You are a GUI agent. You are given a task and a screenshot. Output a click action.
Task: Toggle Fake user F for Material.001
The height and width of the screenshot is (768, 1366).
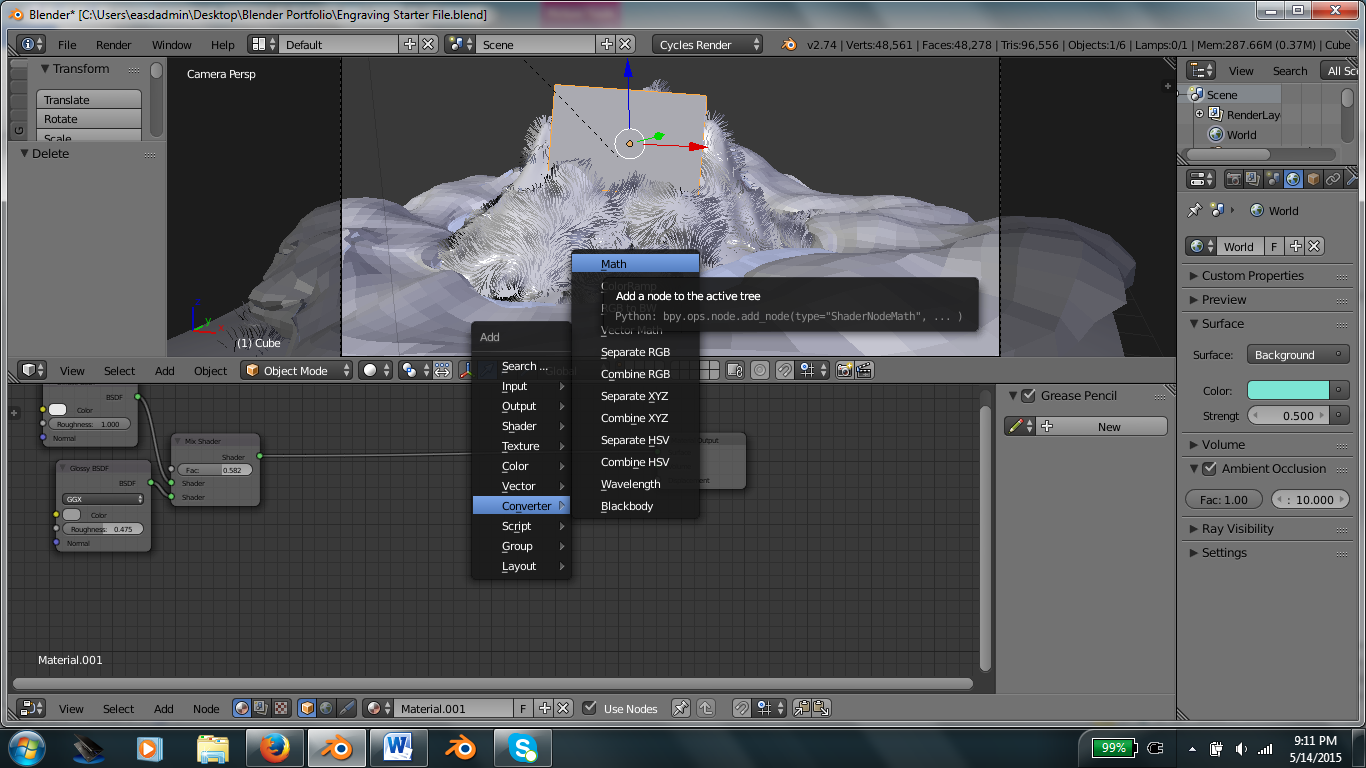[x=523, y=708]
